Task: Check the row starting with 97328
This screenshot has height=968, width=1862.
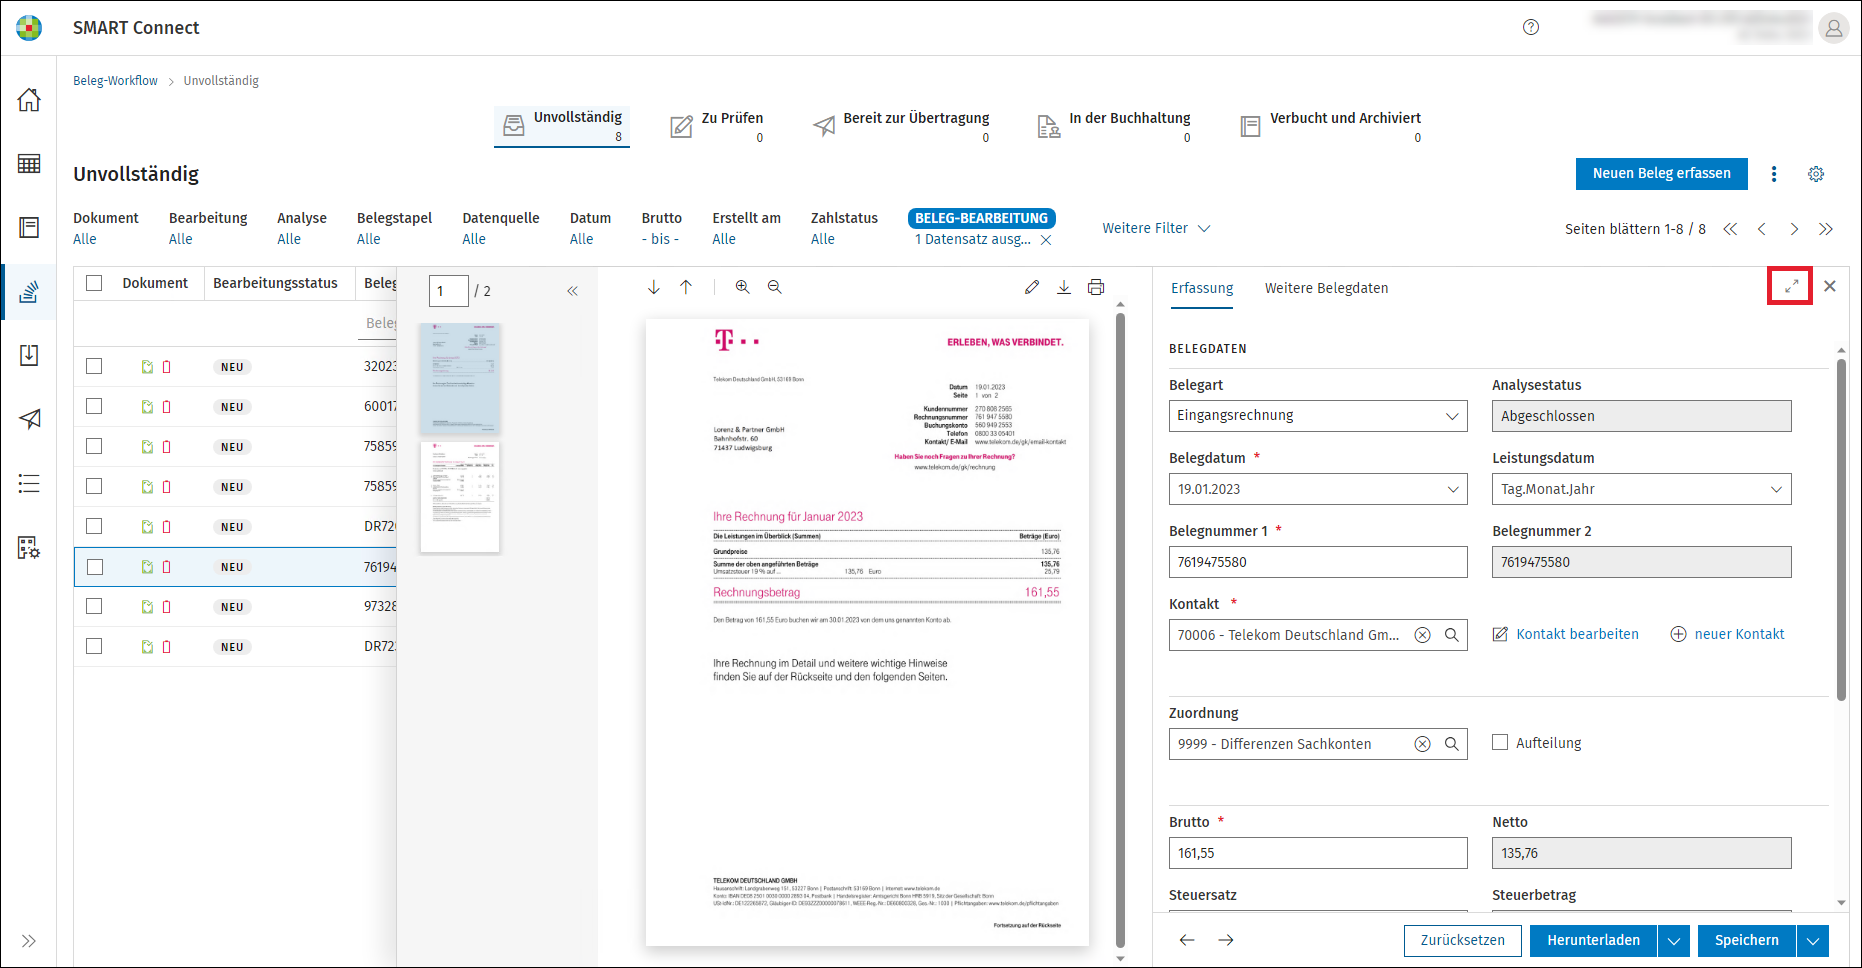Action: pos(94,606)
